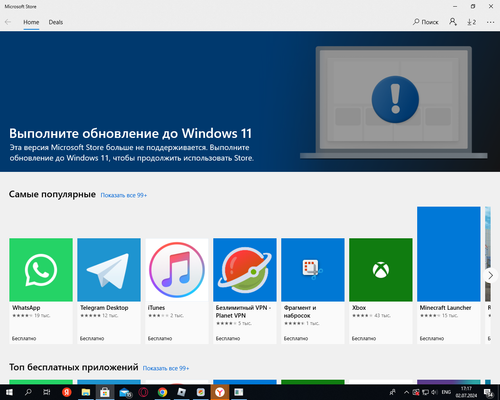Launch Opera from the taskbar
Viewport: 500px width, 400px height.
point(143,392)
